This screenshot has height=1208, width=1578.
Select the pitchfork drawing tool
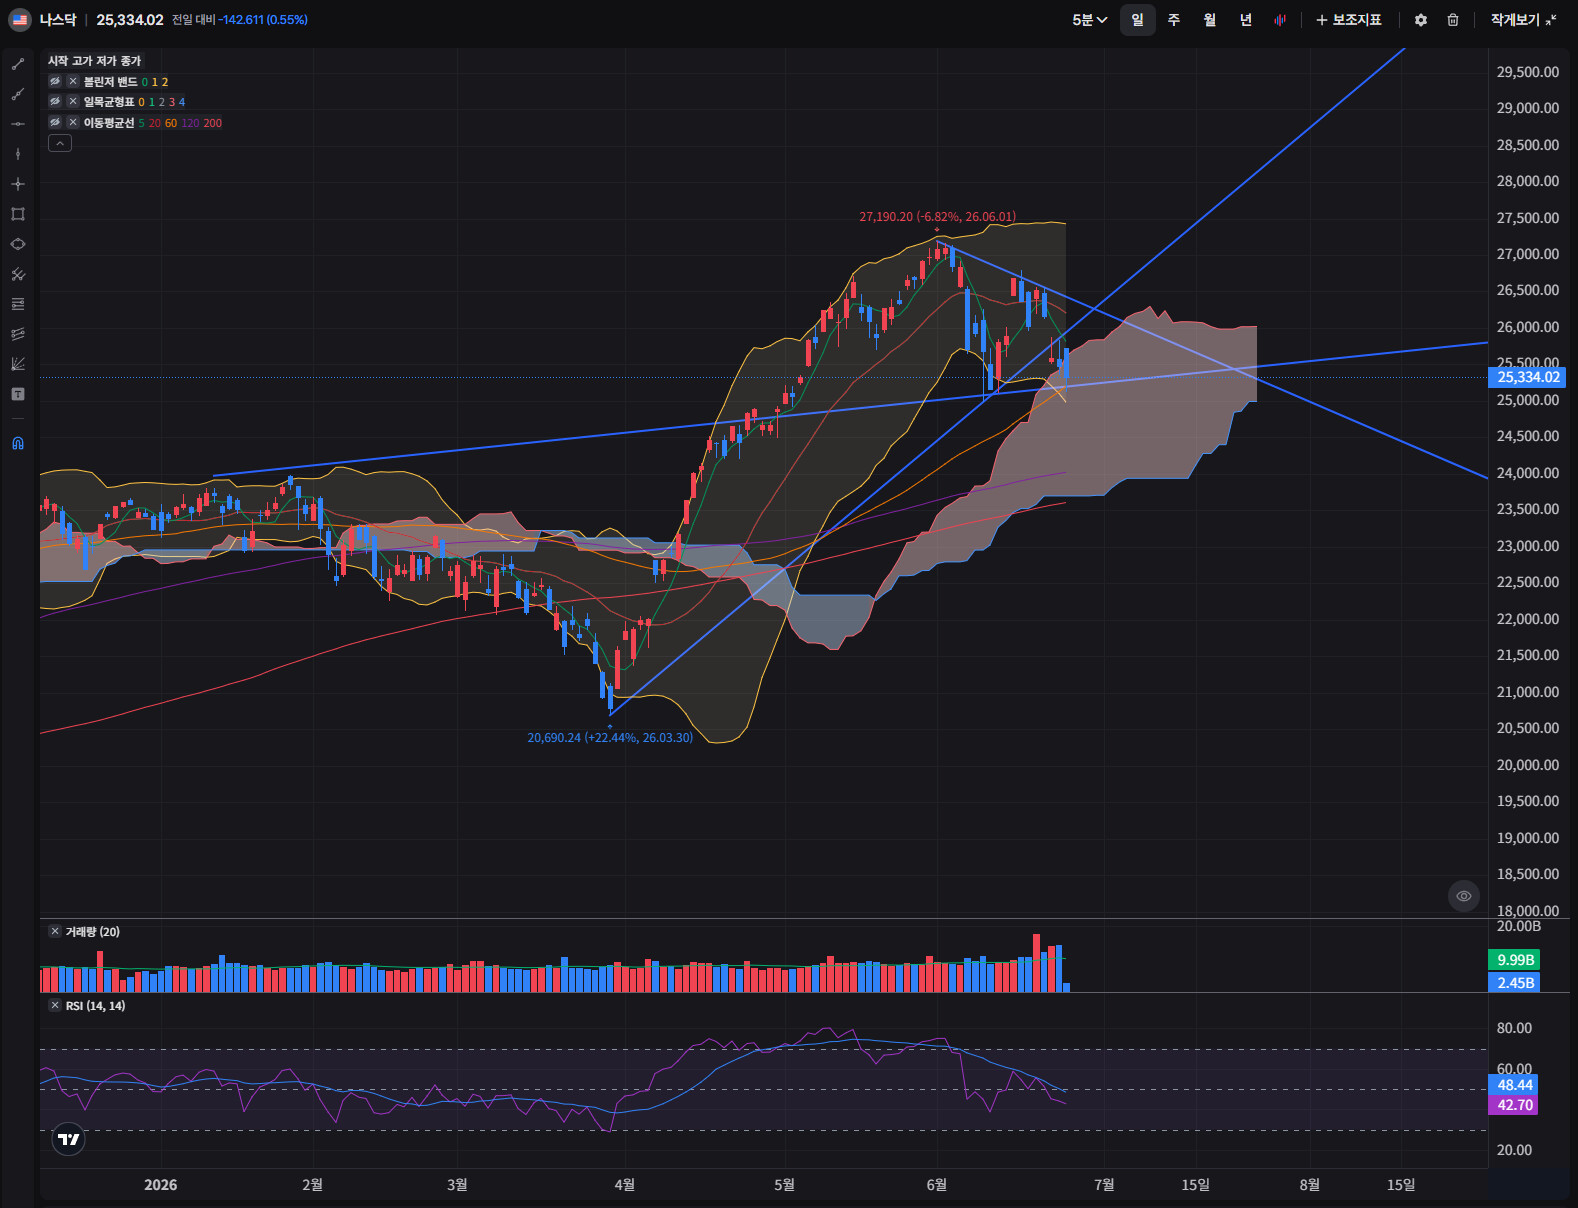tap(18, 274)
